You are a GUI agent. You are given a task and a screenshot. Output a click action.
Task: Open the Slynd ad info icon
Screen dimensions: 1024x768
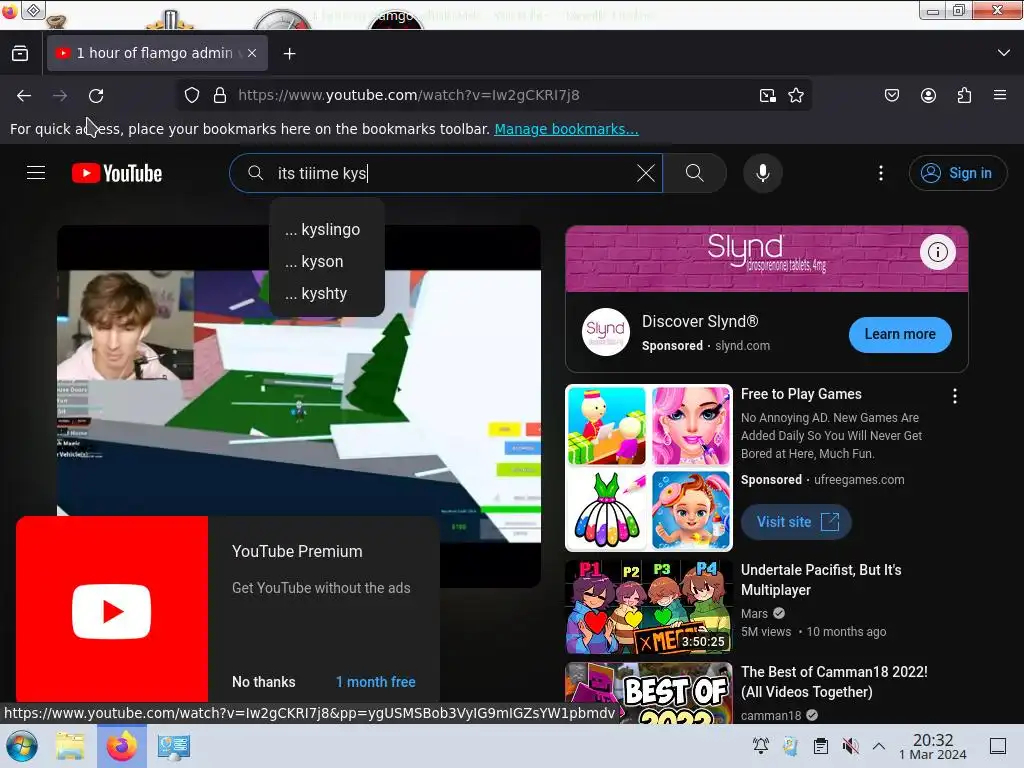[x=938, y=252]
